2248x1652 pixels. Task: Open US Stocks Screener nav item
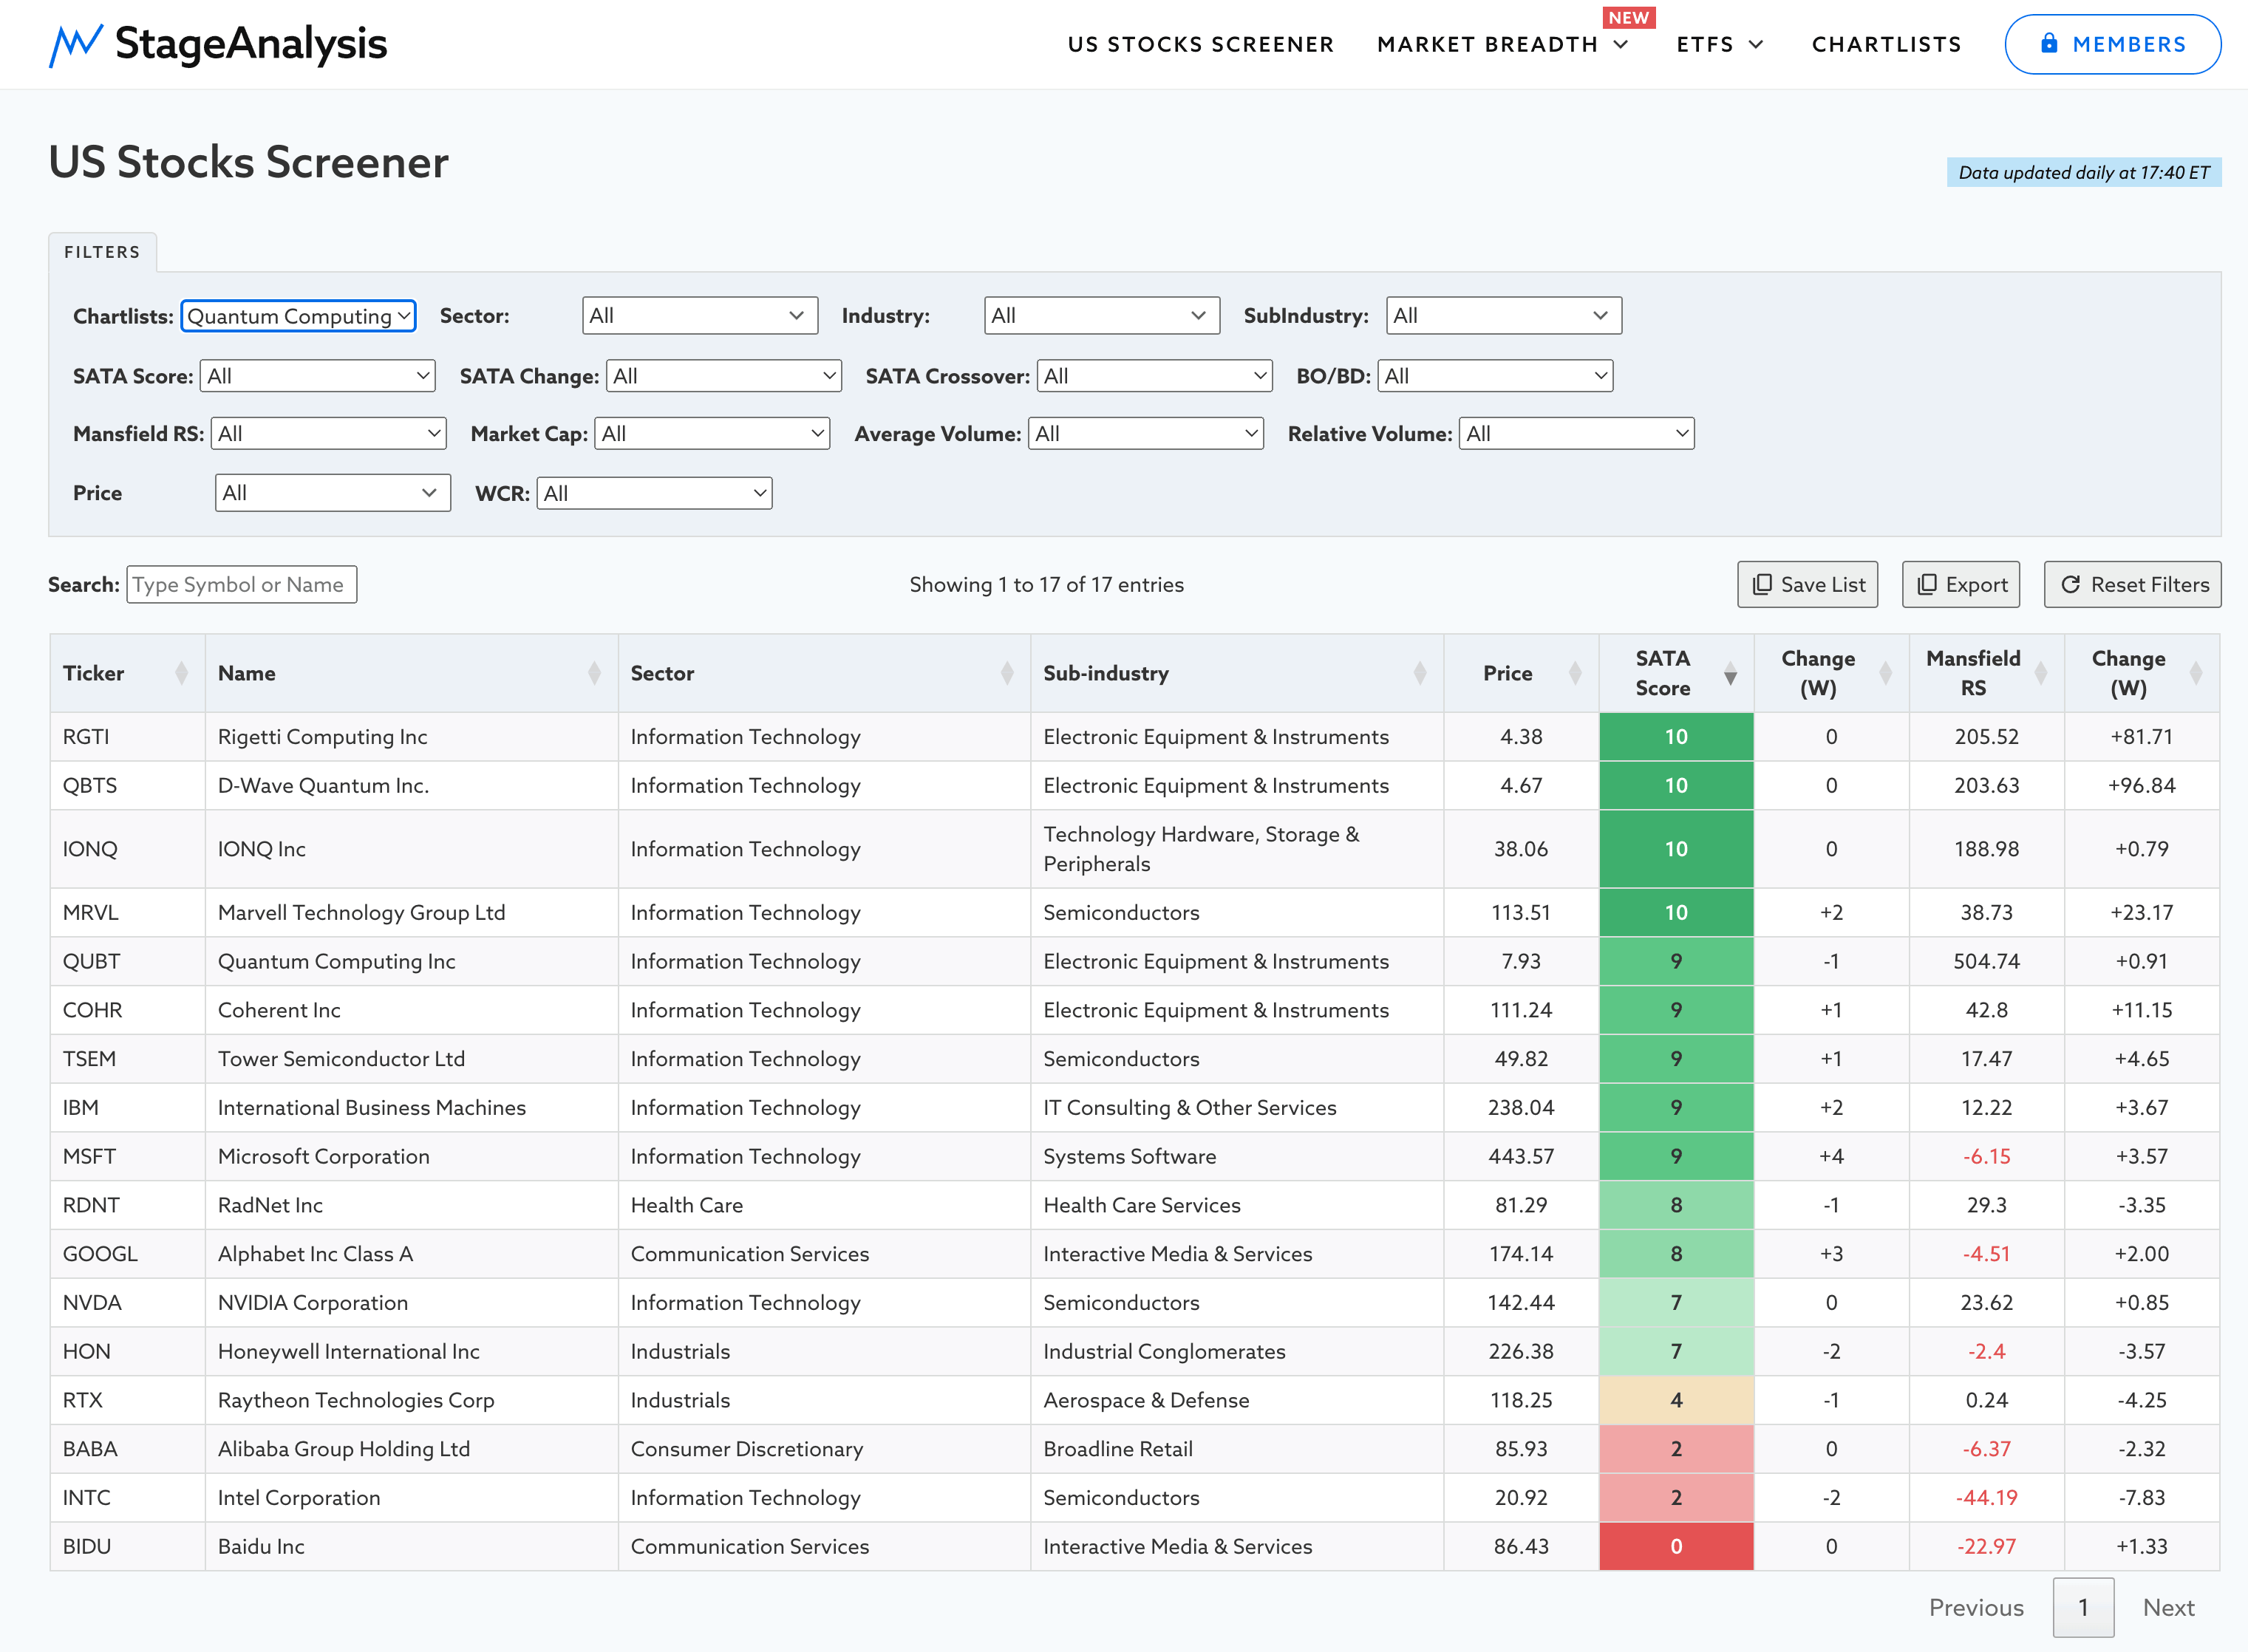[x=1201, y=44]
